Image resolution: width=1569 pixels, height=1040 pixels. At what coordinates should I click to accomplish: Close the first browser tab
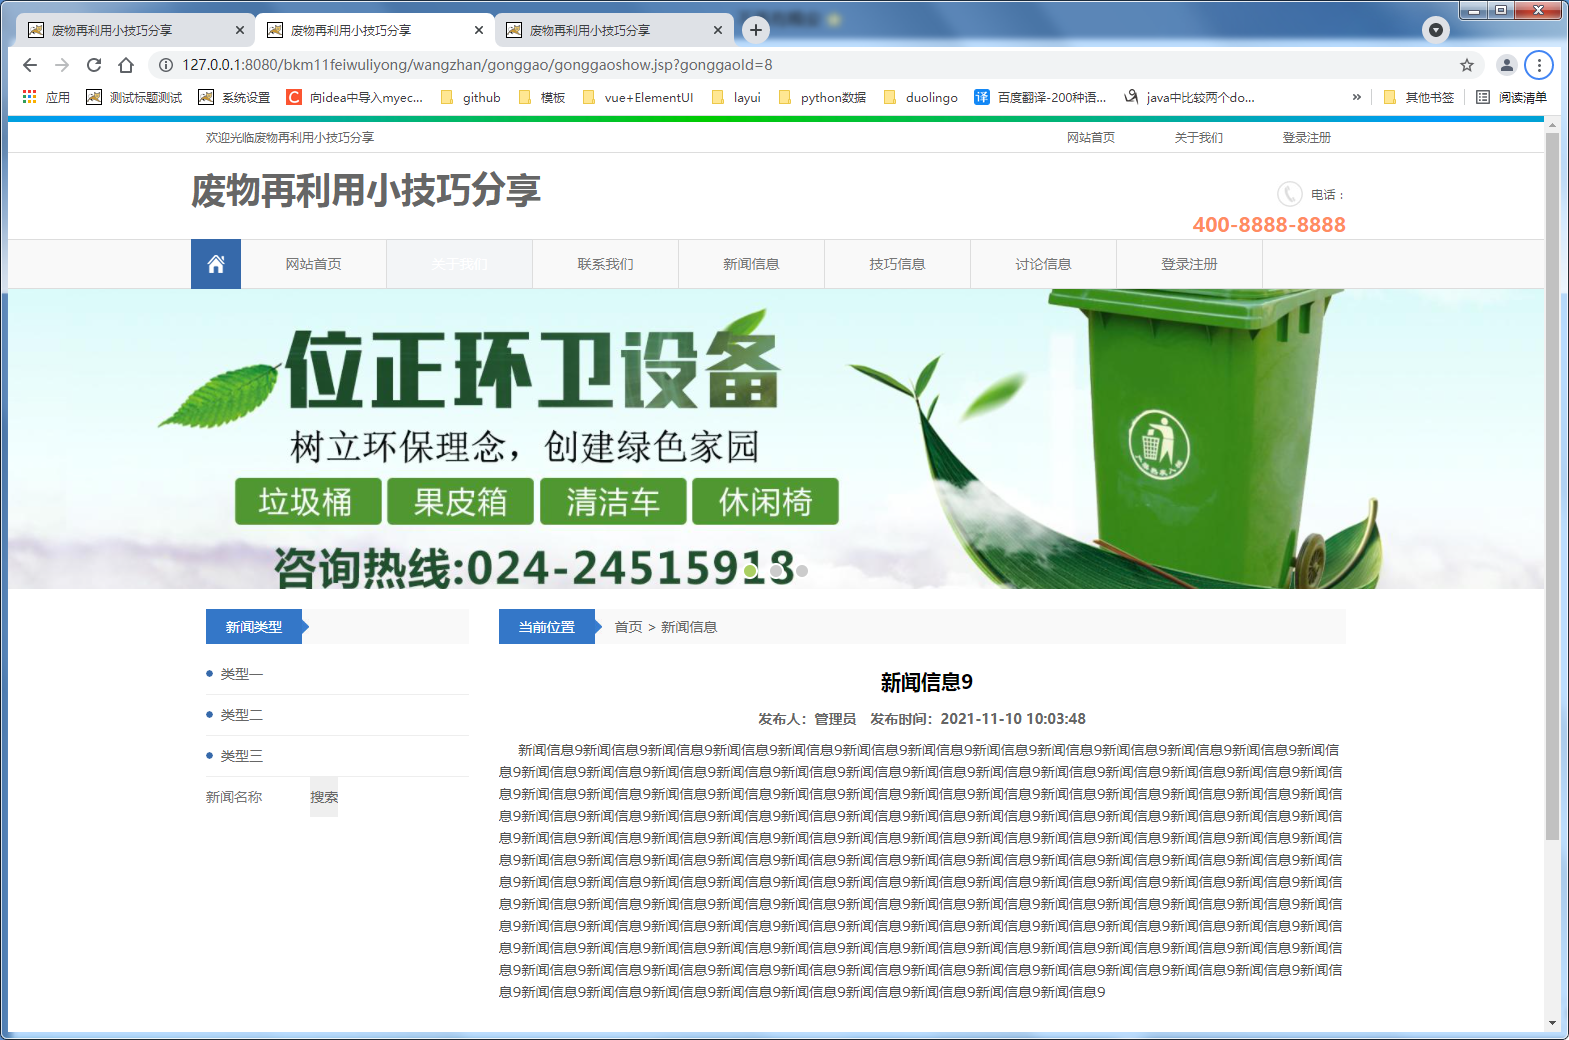pyautogui.click(x=239, y=30)
